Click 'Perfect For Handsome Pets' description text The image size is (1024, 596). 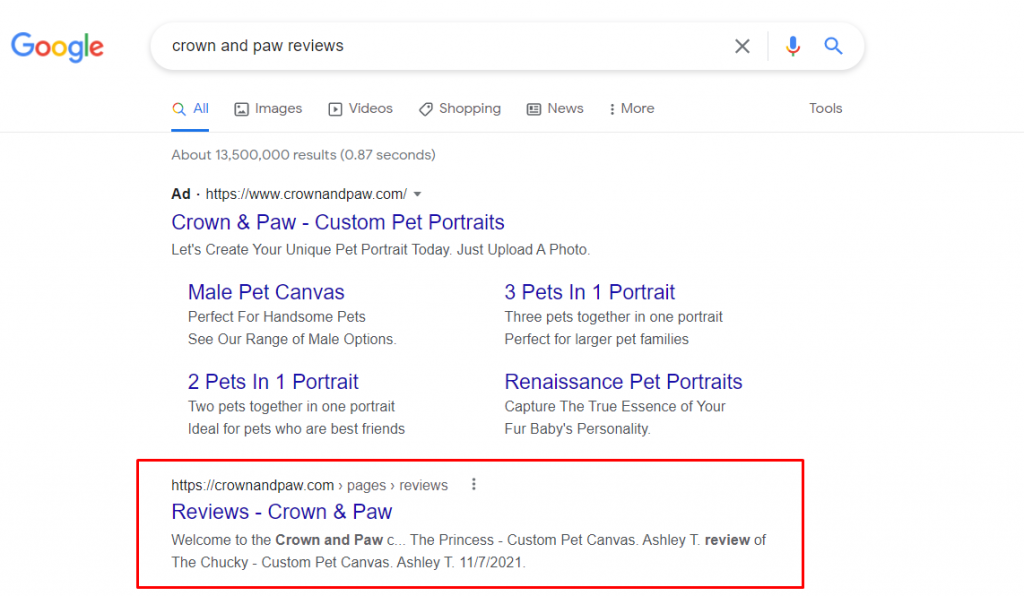277,317
